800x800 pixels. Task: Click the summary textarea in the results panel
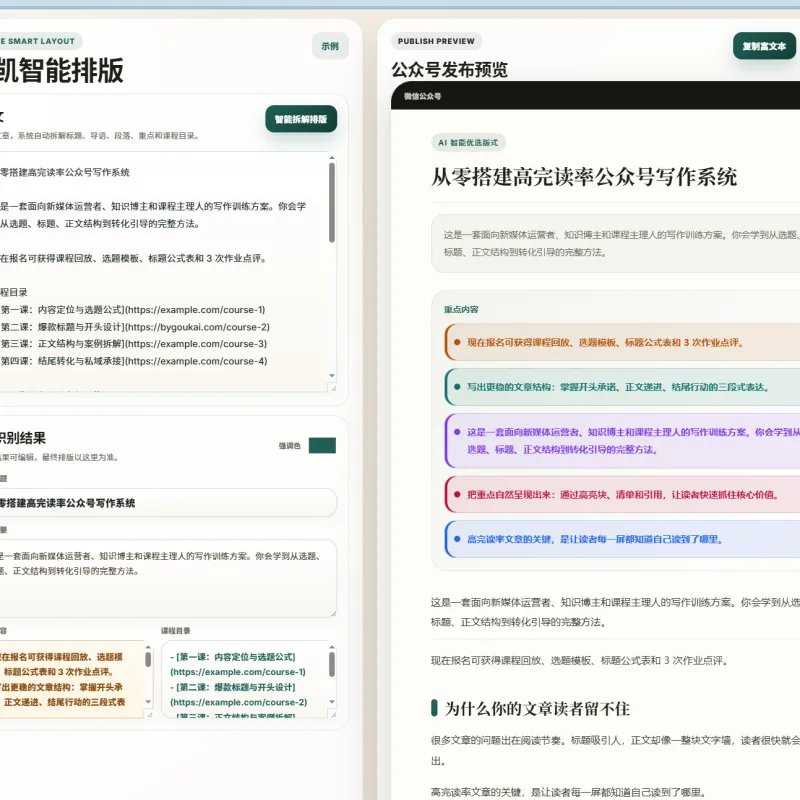tap(167, 578)
